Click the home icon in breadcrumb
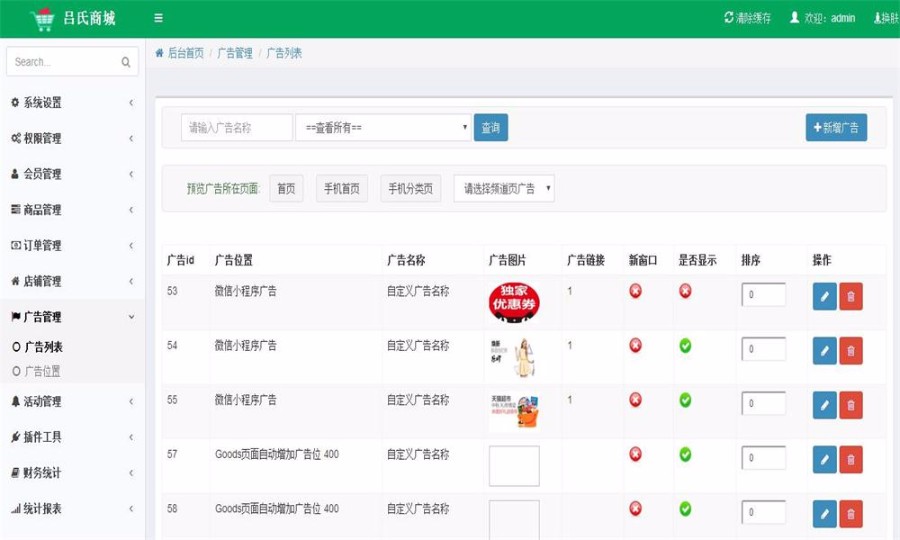 [x=160, y=53]
